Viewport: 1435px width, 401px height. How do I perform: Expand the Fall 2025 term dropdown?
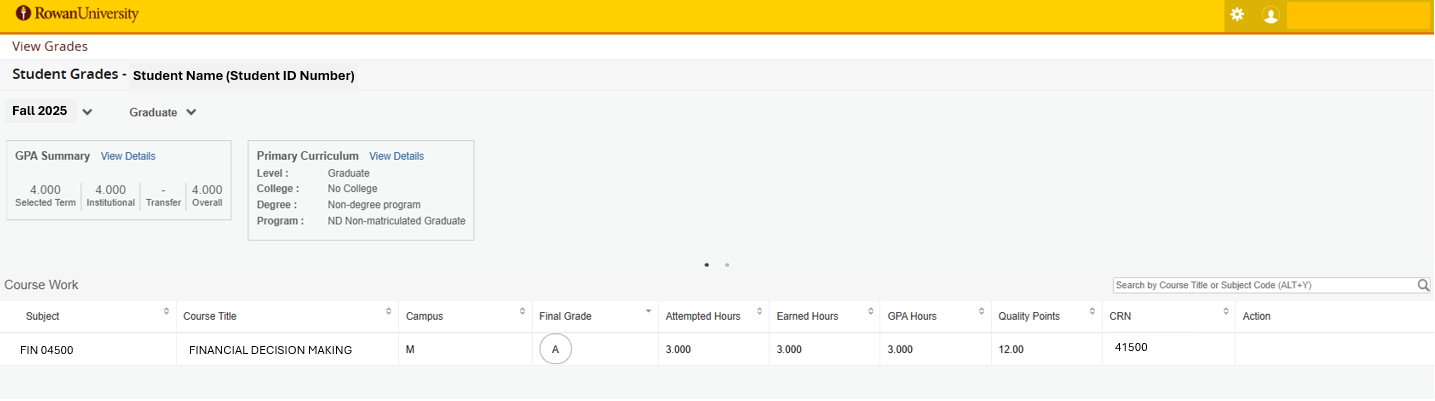pos(87,112)
